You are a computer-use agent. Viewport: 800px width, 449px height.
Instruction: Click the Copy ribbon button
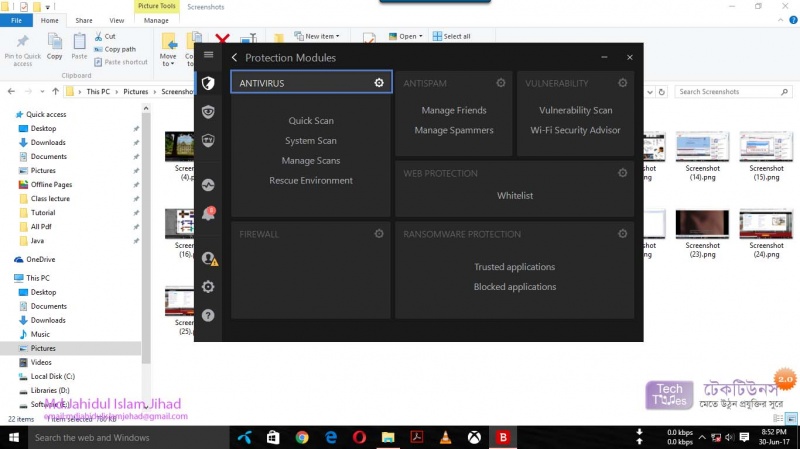(x=55, y=47)
